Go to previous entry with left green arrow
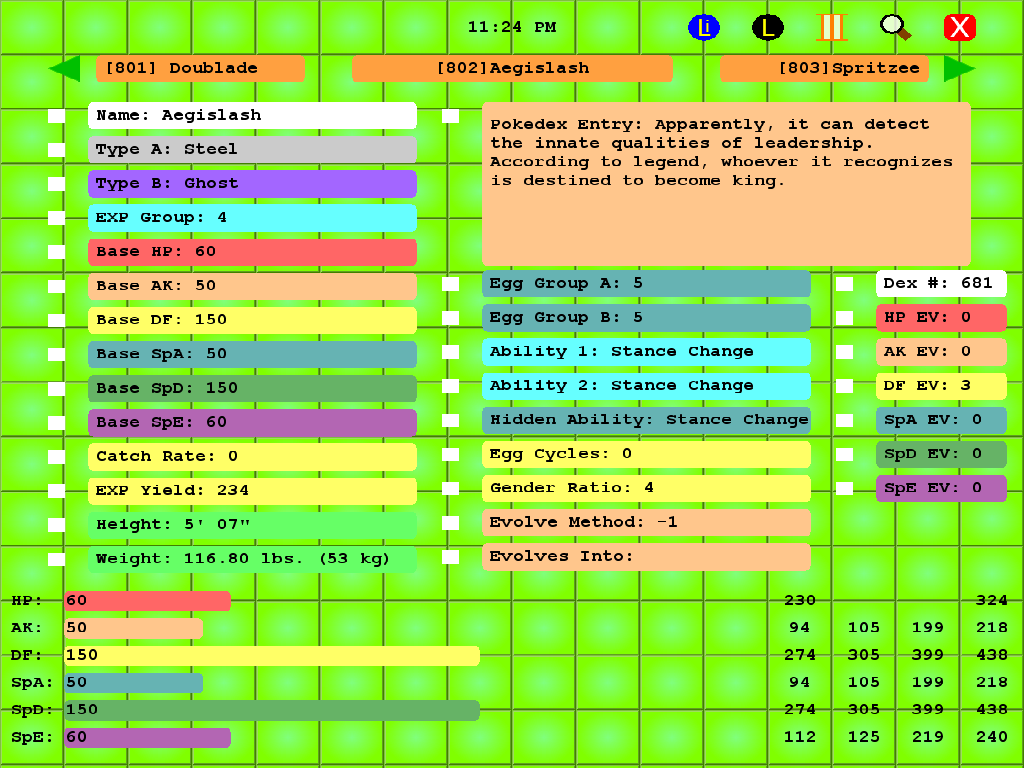Viewport: 1024px width, 768px height. click(64, 69)
